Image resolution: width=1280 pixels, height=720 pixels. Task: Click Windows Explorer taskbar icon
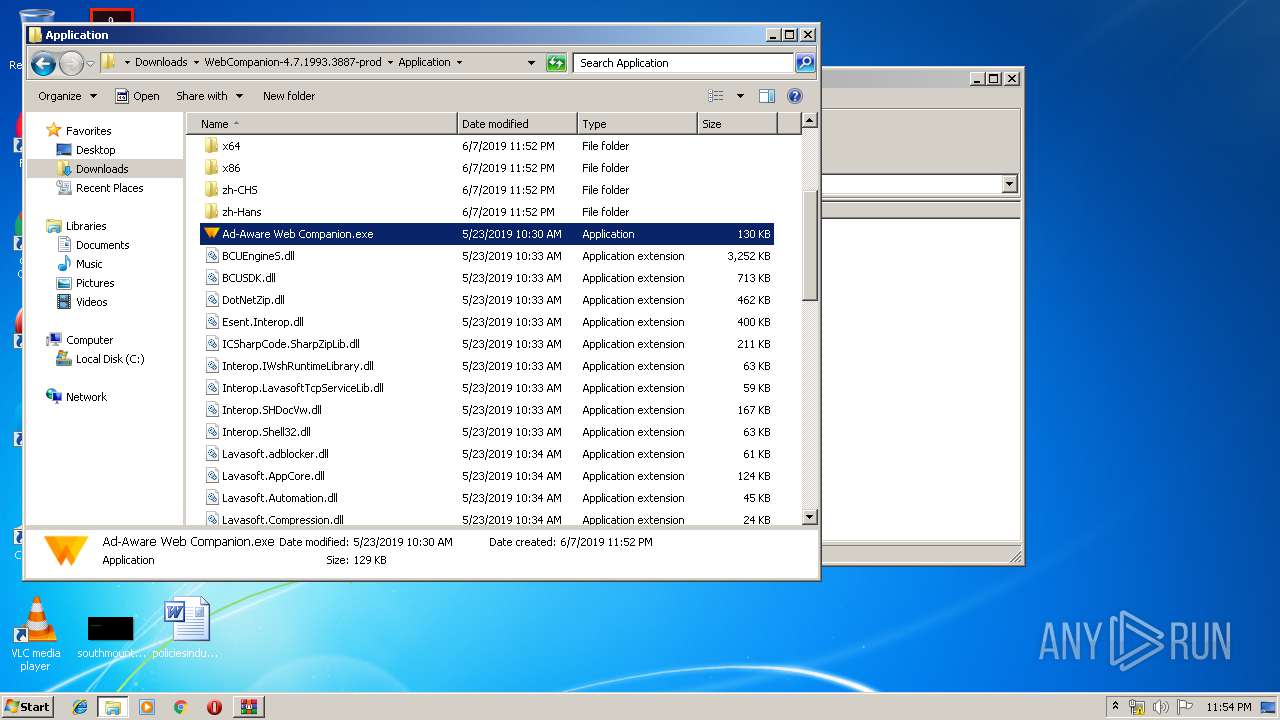click(x=113, y=706)
